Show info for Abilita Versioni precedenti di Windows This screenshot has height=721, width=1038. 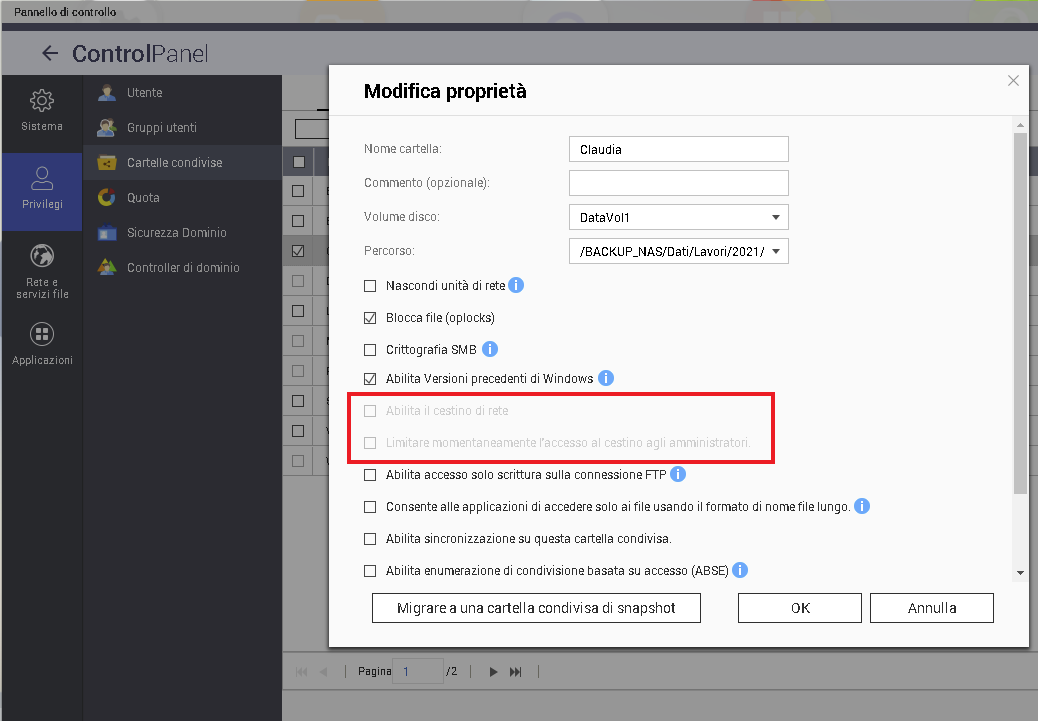(605, 379)
